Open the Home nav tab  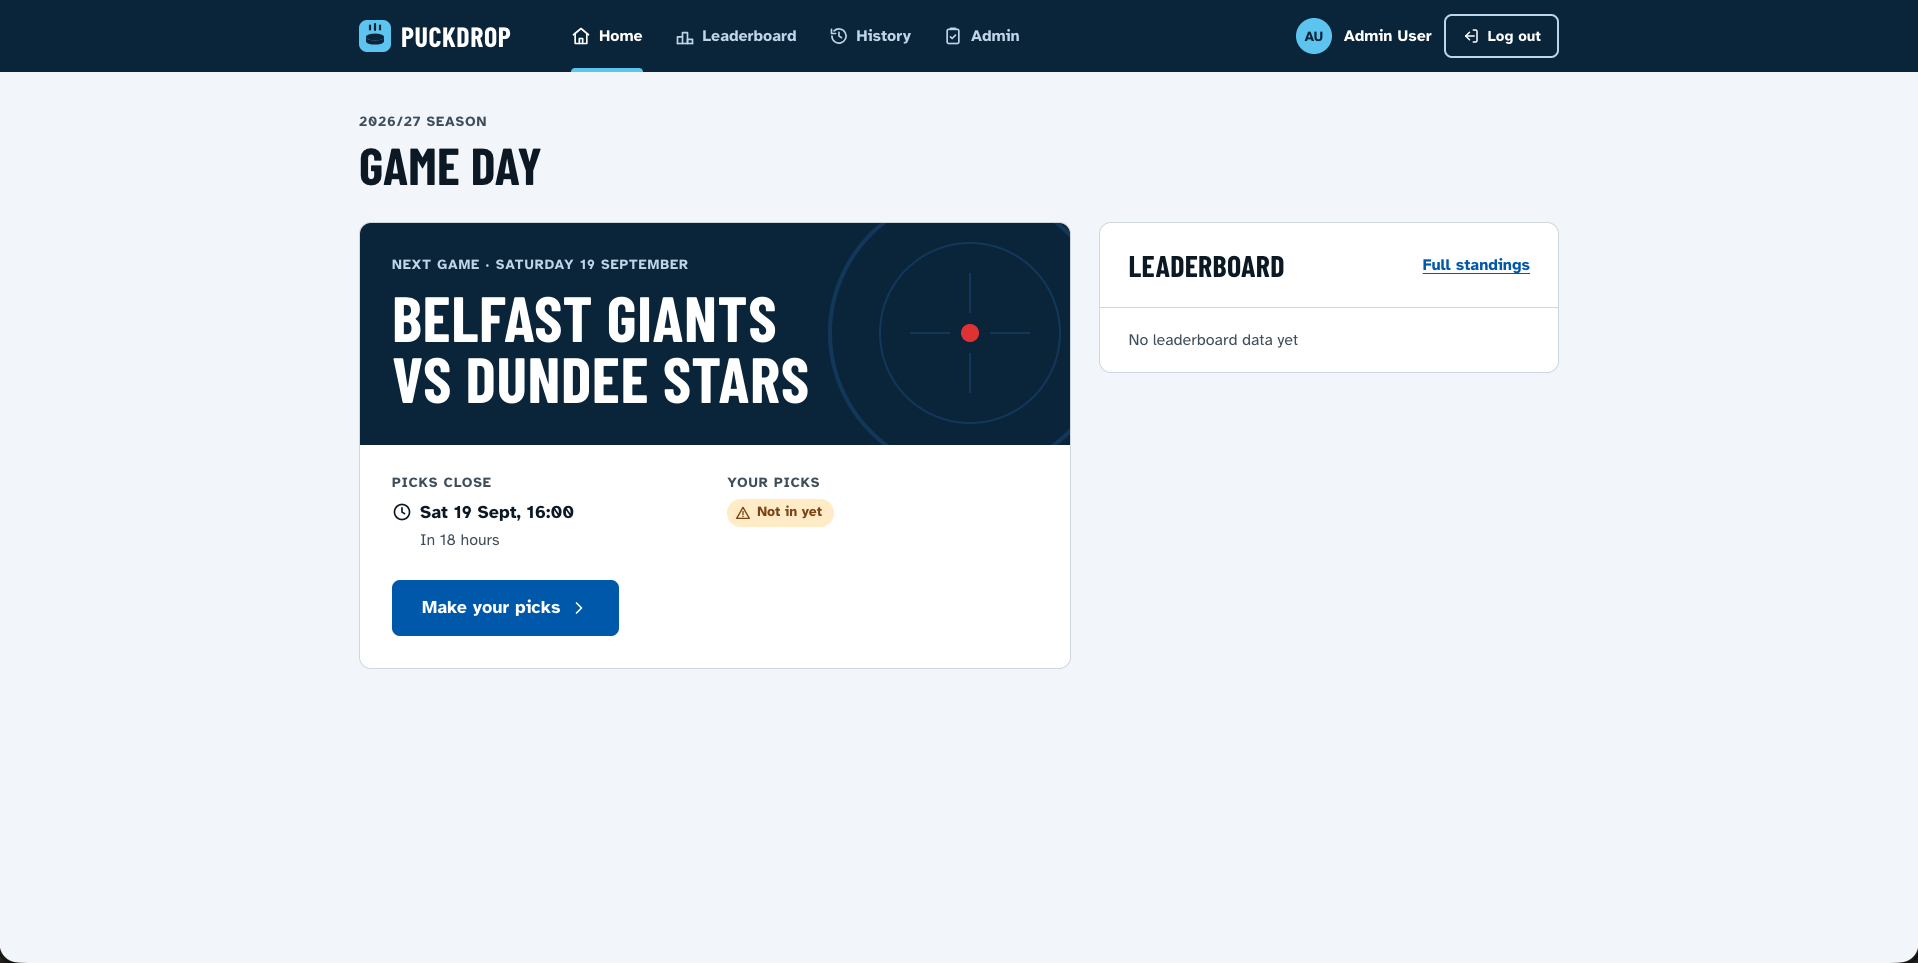point(607,36)
